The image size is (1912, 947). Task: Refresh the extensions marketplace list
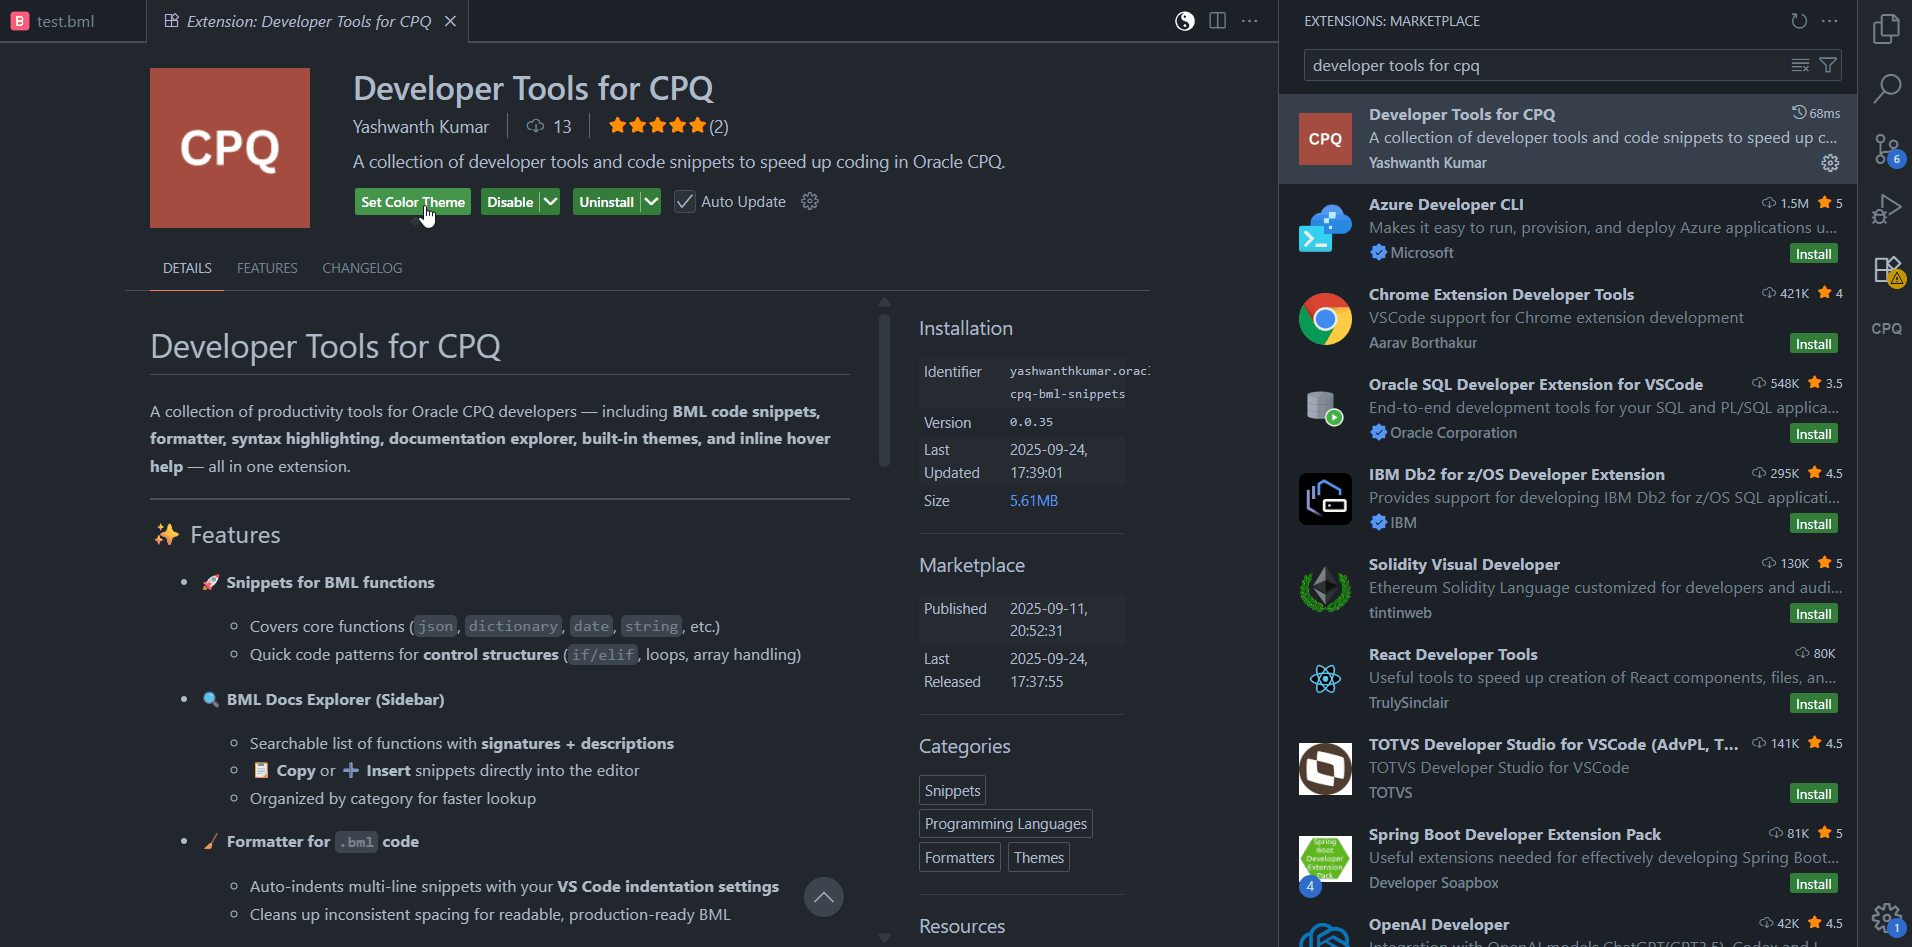(1799, 21)
